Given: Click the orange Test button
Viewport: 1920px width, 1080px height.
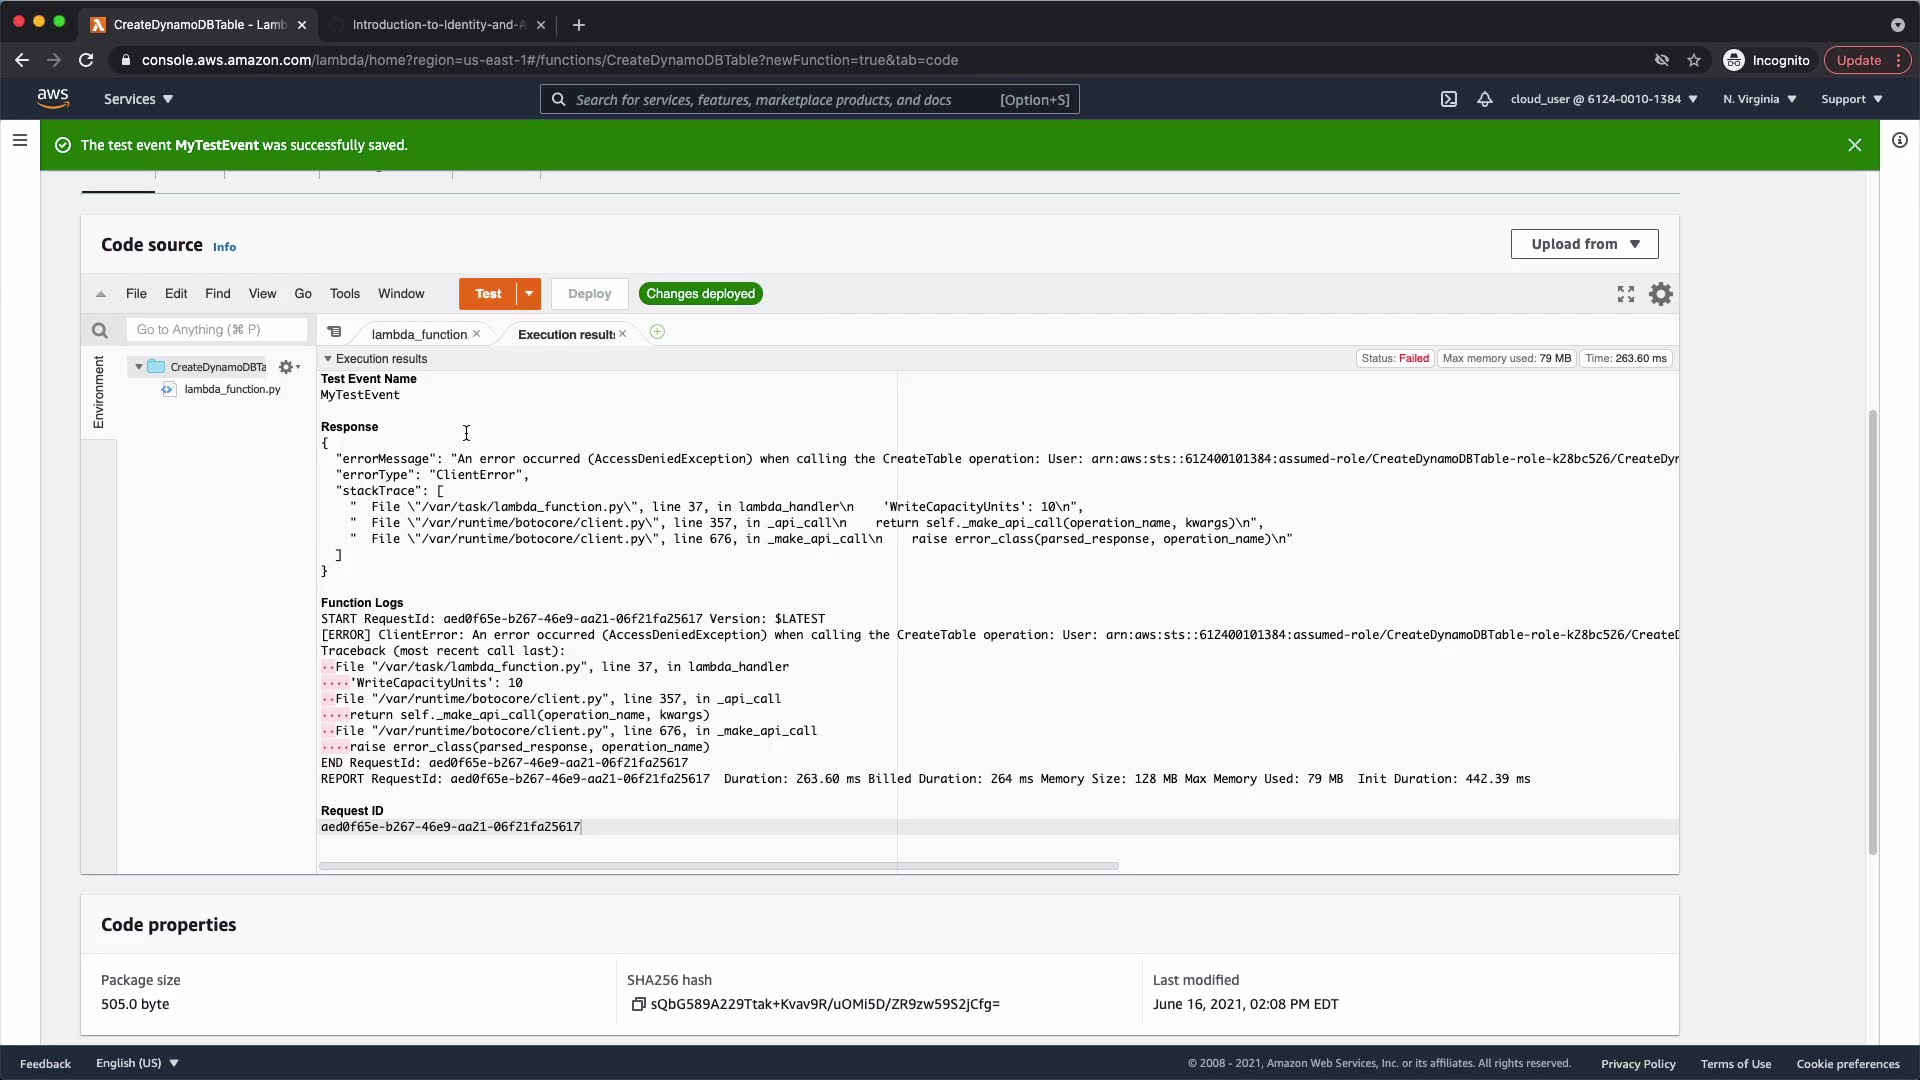Looking at the screenshot, I should point(488,294).
